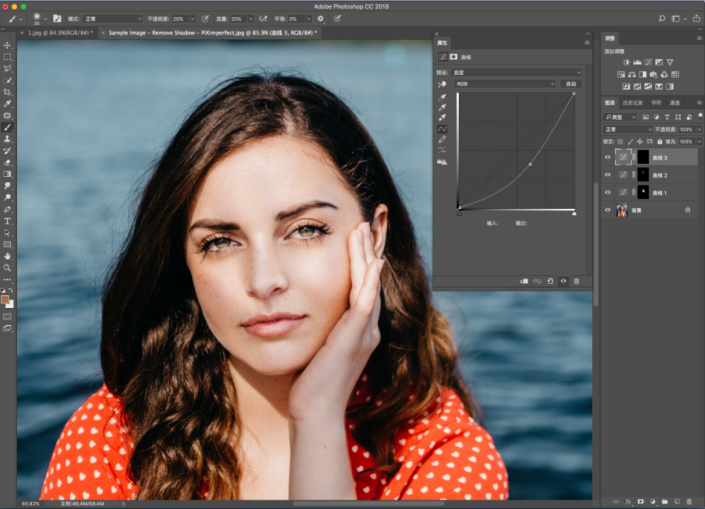
Task: Select the Move tool
Action: pos(8,45)
